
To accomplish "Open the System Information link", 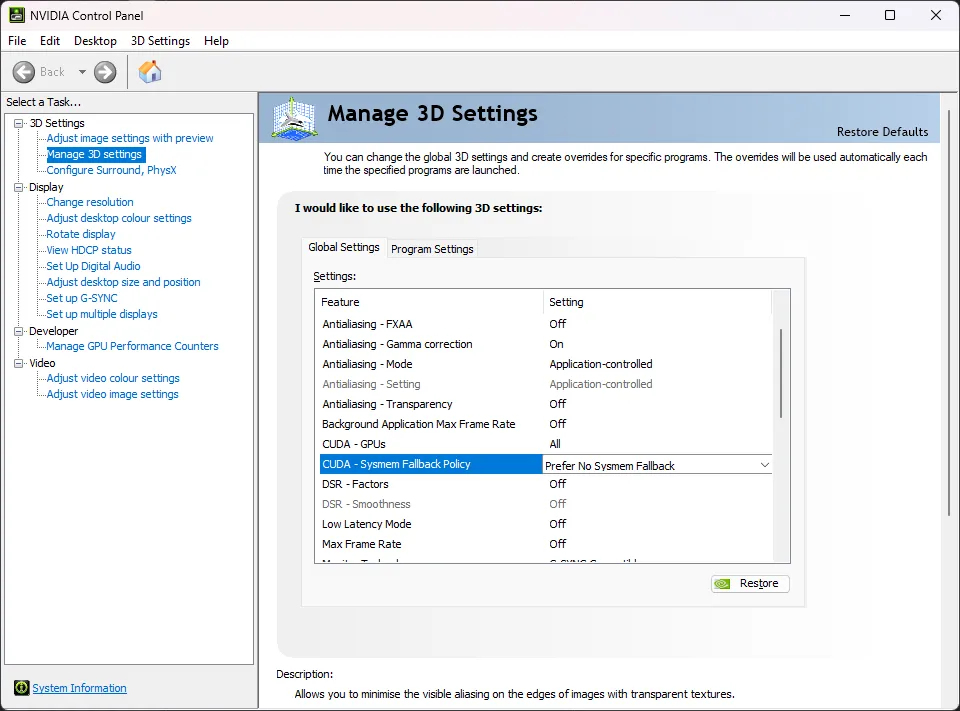I will [x=79, y=688].
